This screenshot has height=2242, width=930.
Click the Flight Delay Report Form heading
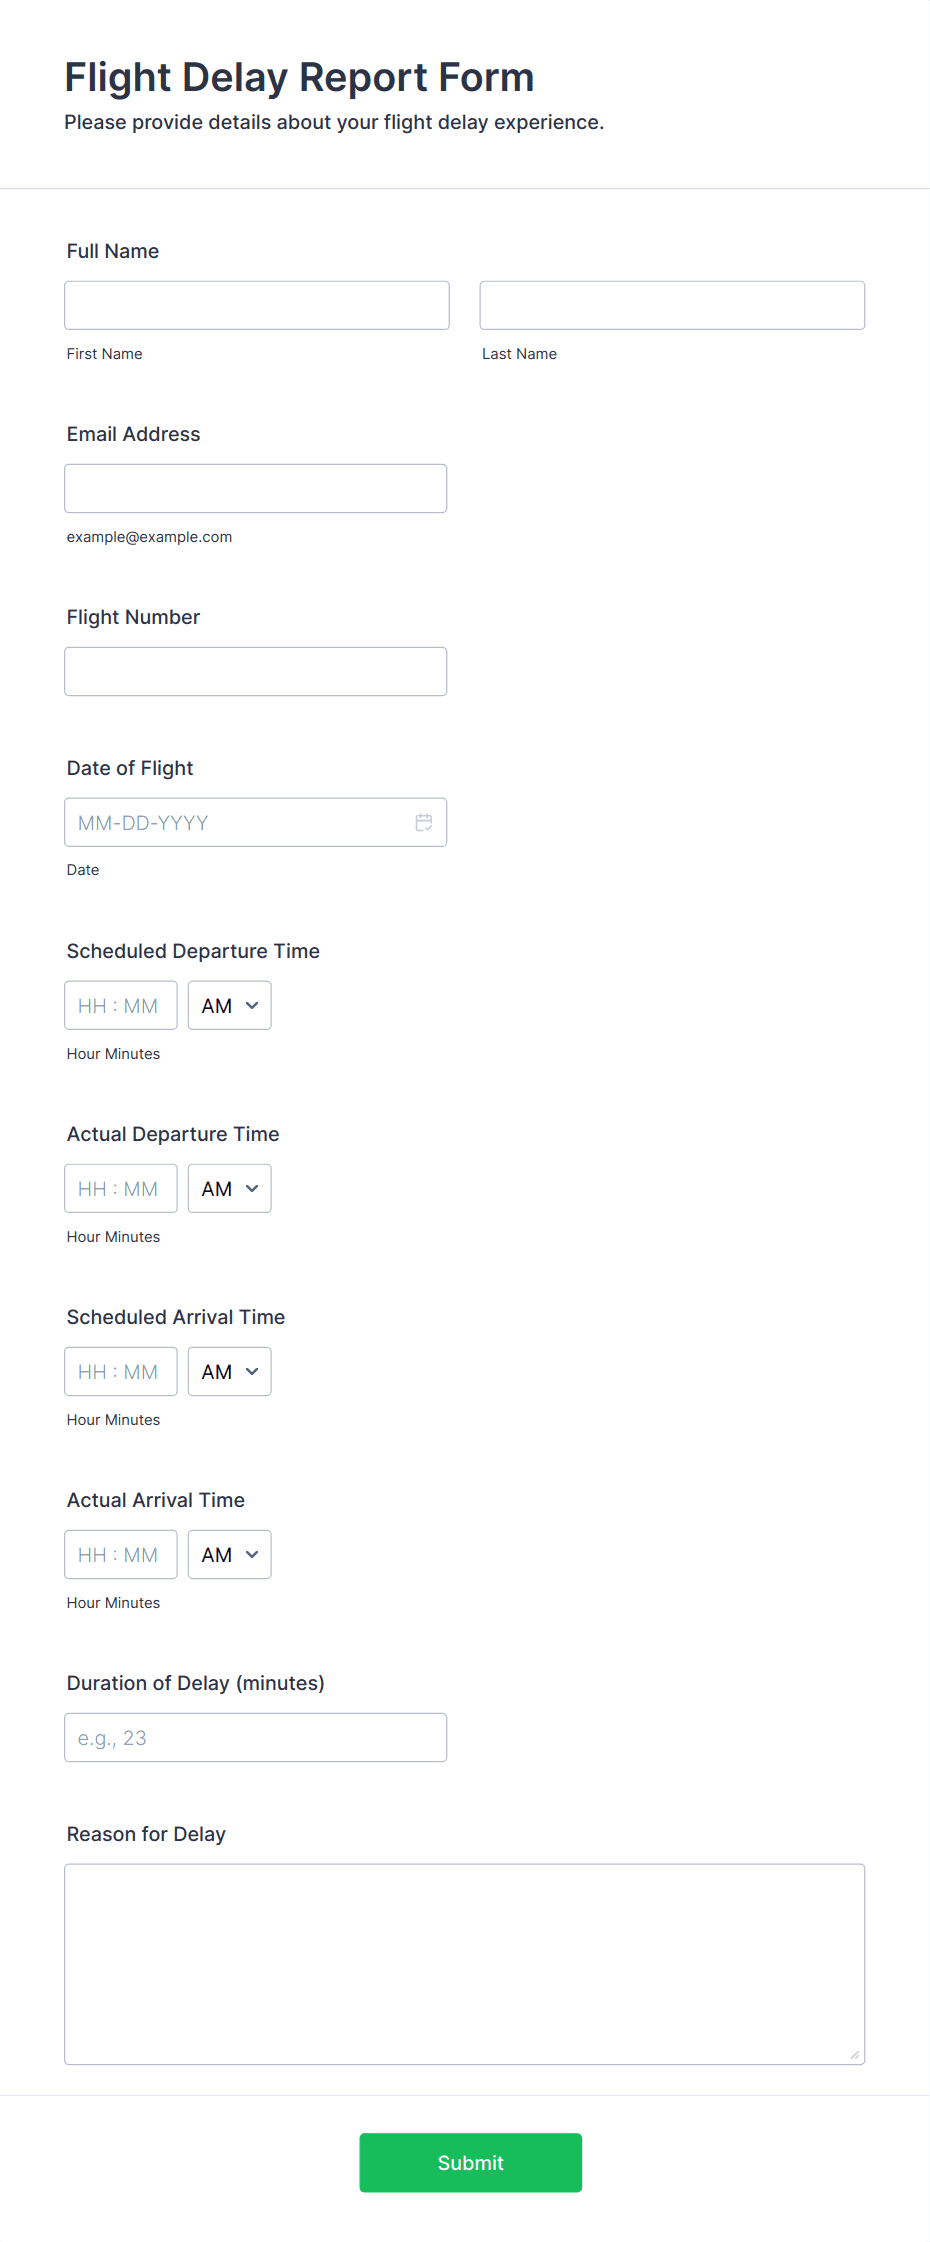click(x=300, y=77)
